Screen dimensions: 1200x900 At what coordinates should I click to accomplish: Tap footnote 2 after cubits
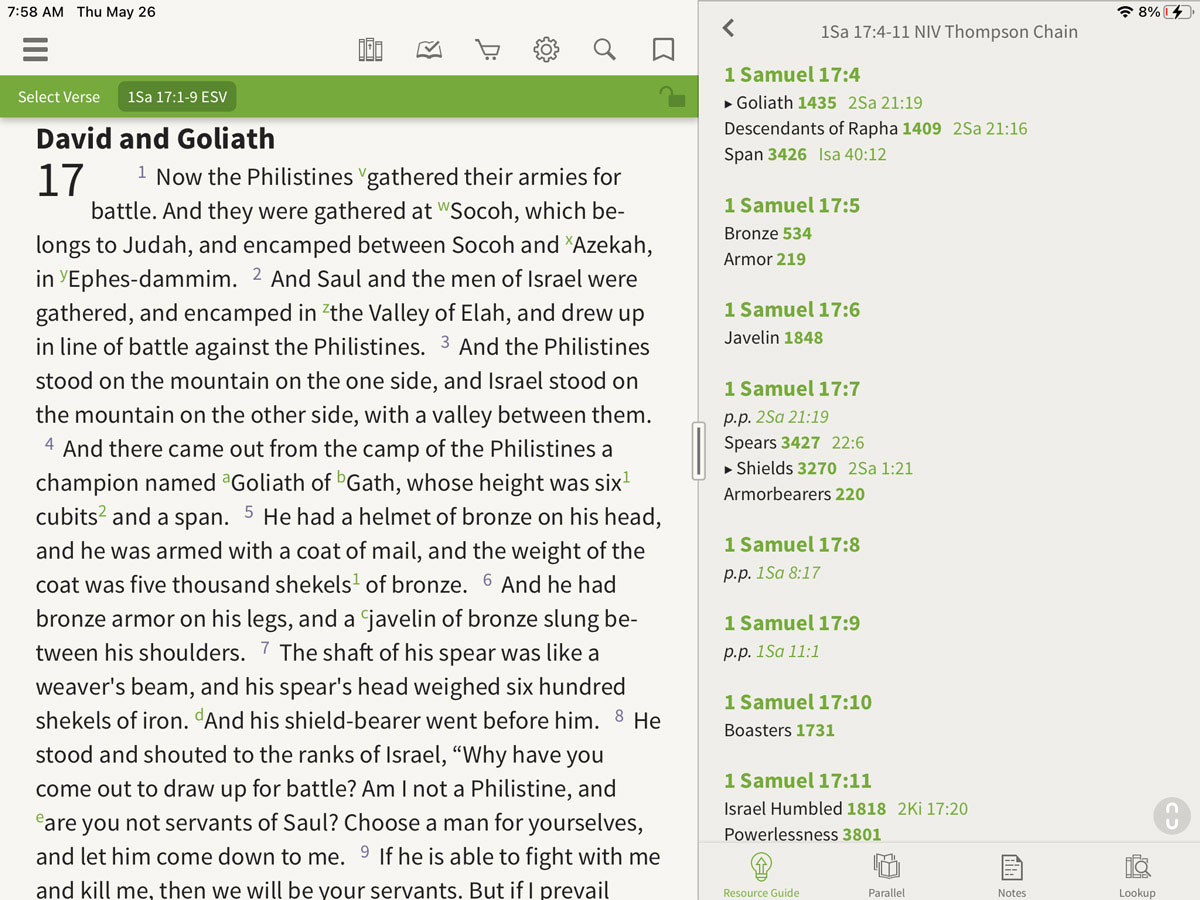click(x=103, y=511)
